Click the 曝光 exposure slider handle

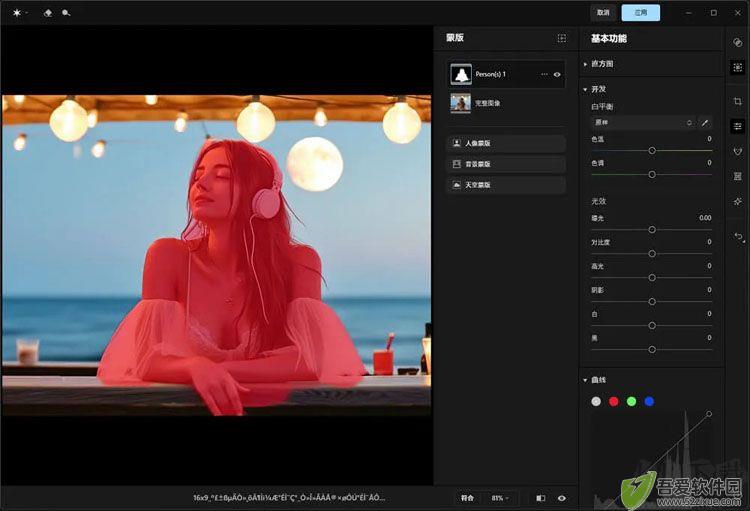652,230
